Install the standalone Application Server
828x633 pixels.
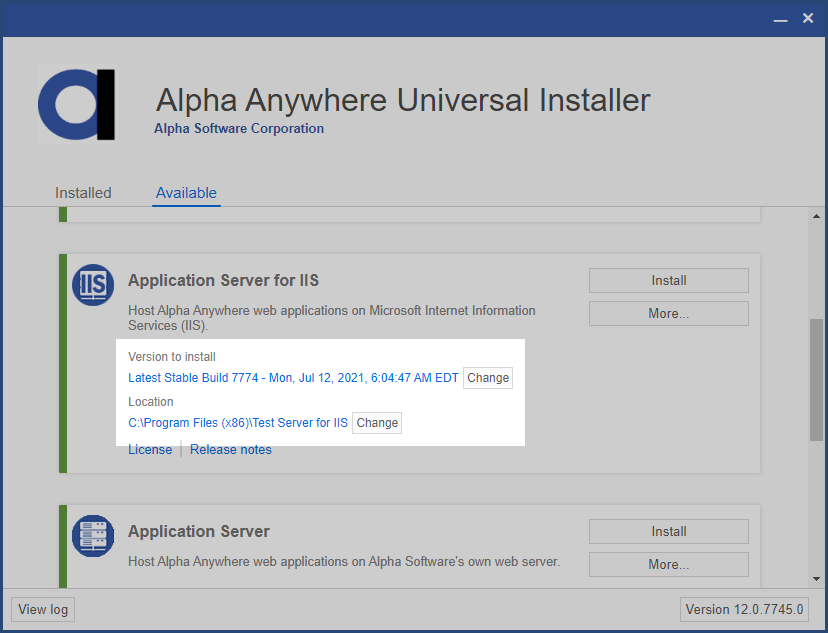(x=669, y=532)
